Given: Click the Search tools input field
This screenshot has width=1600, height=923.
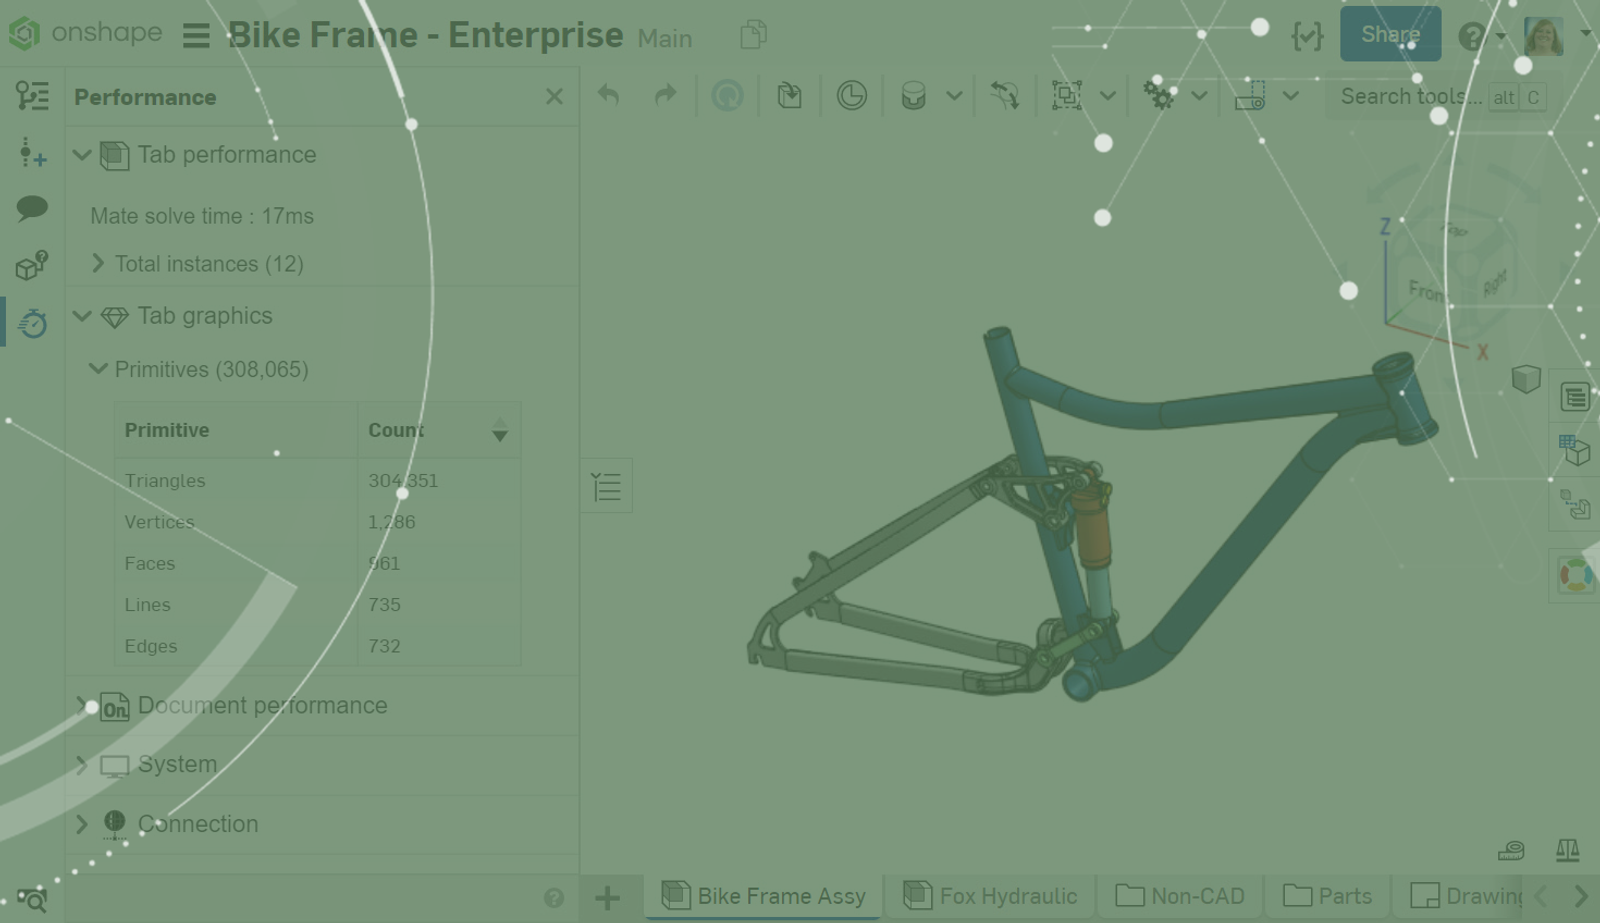Looking at the screenshot, I should tap(1410, 97).
